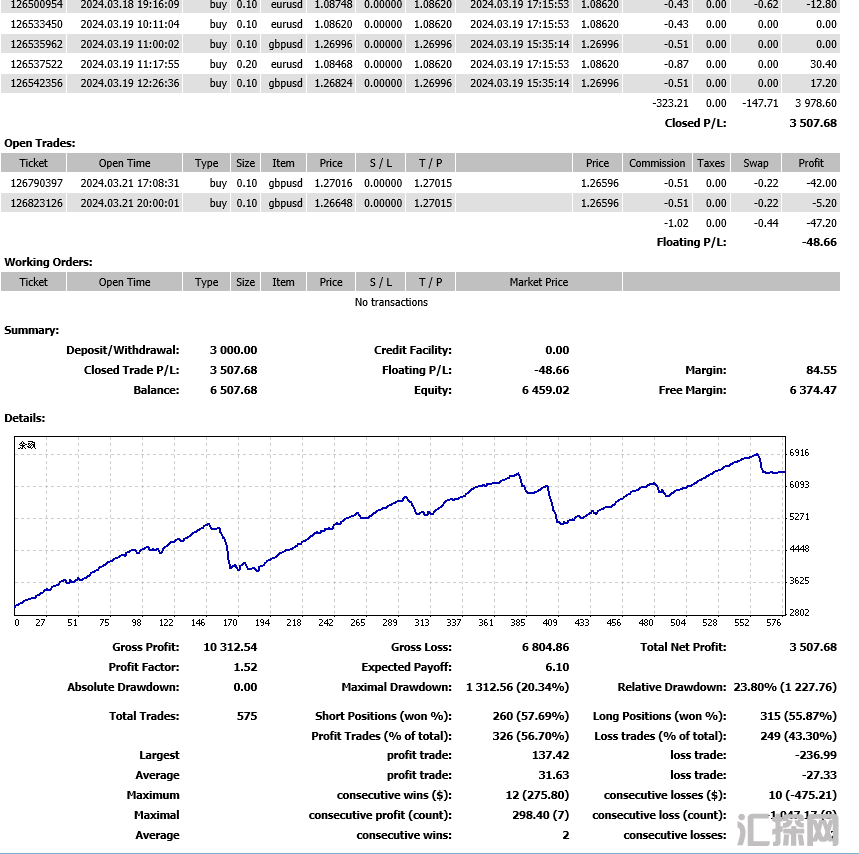Screen dimensions: 859x854
Task: Click closed trade ticket 126537522
Action: 37,64
